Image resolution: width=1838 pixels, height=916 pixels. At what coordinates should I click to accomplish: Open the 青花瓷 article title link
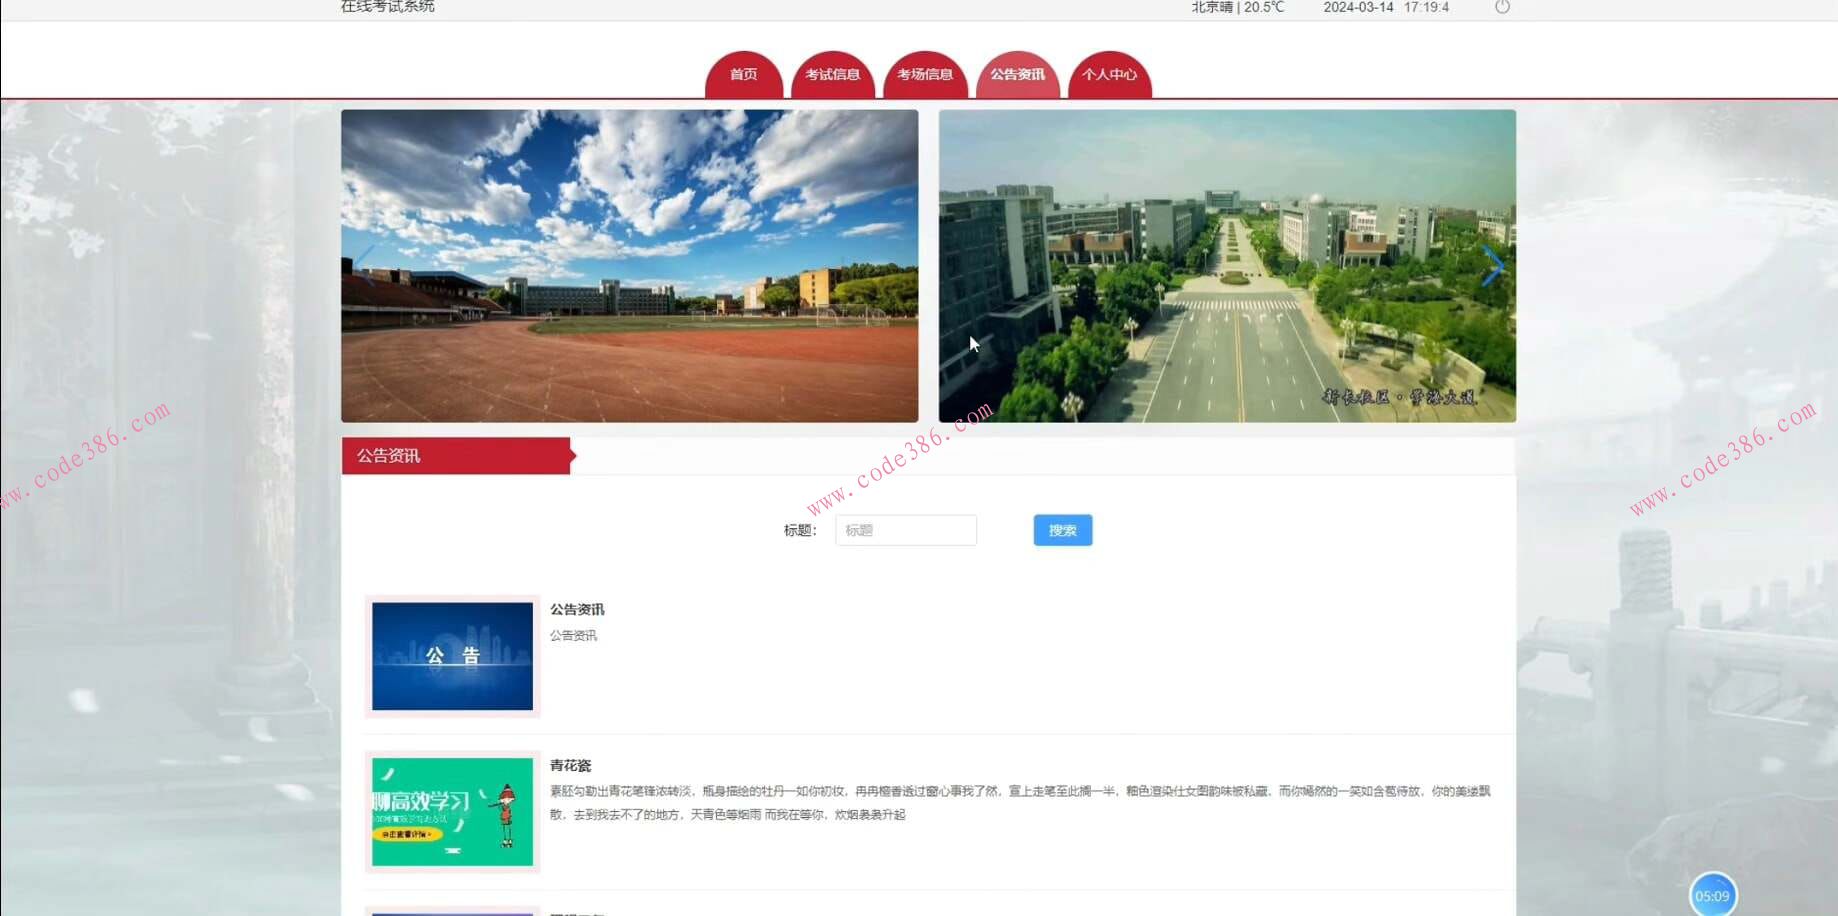(571, 765)
